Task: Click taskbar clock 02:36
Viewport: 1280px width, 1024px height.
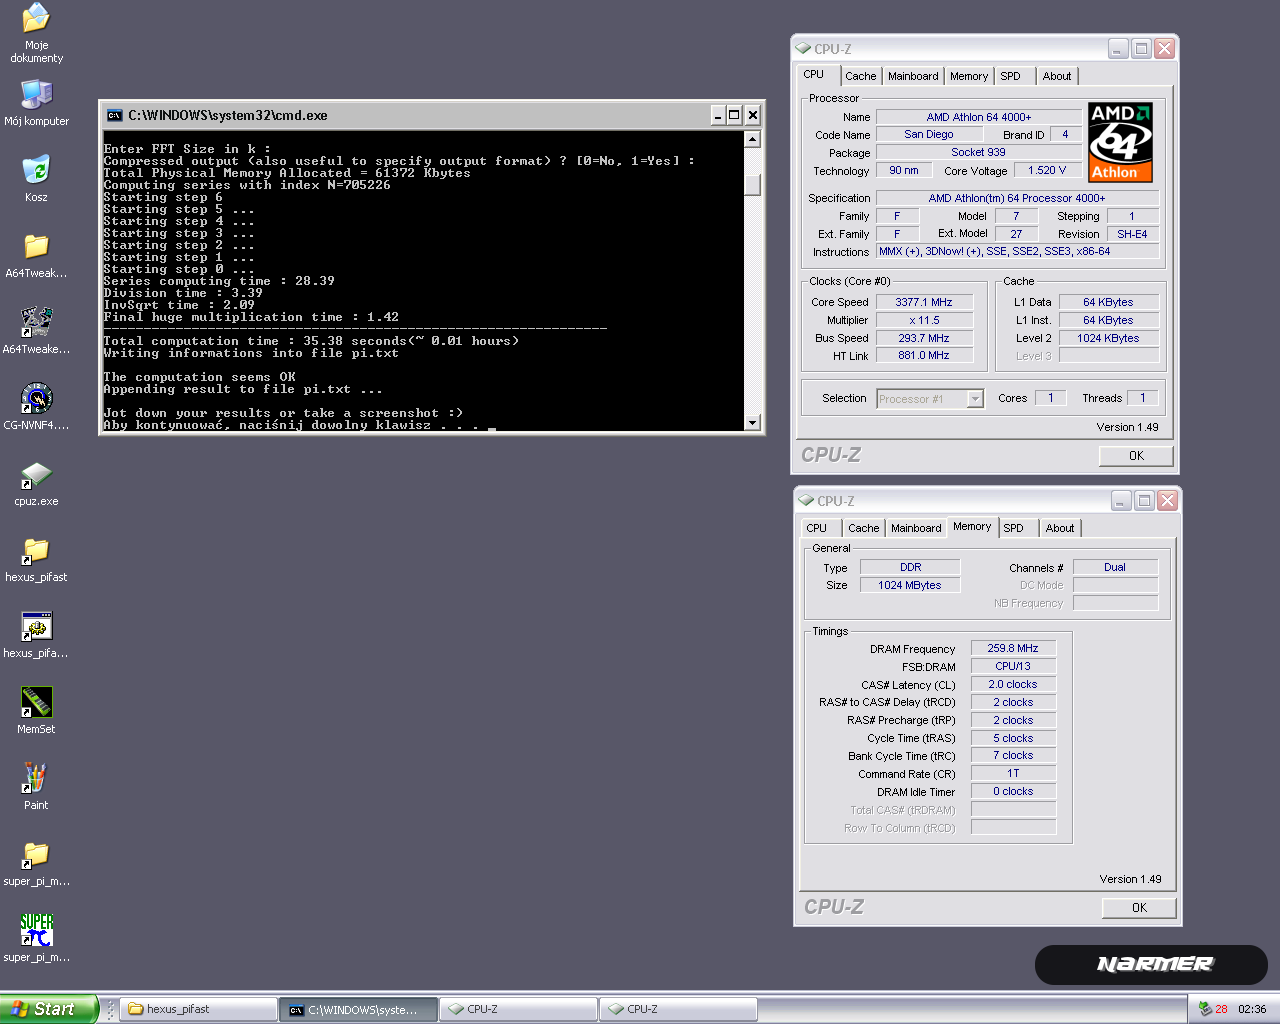Action: 1252,1009
